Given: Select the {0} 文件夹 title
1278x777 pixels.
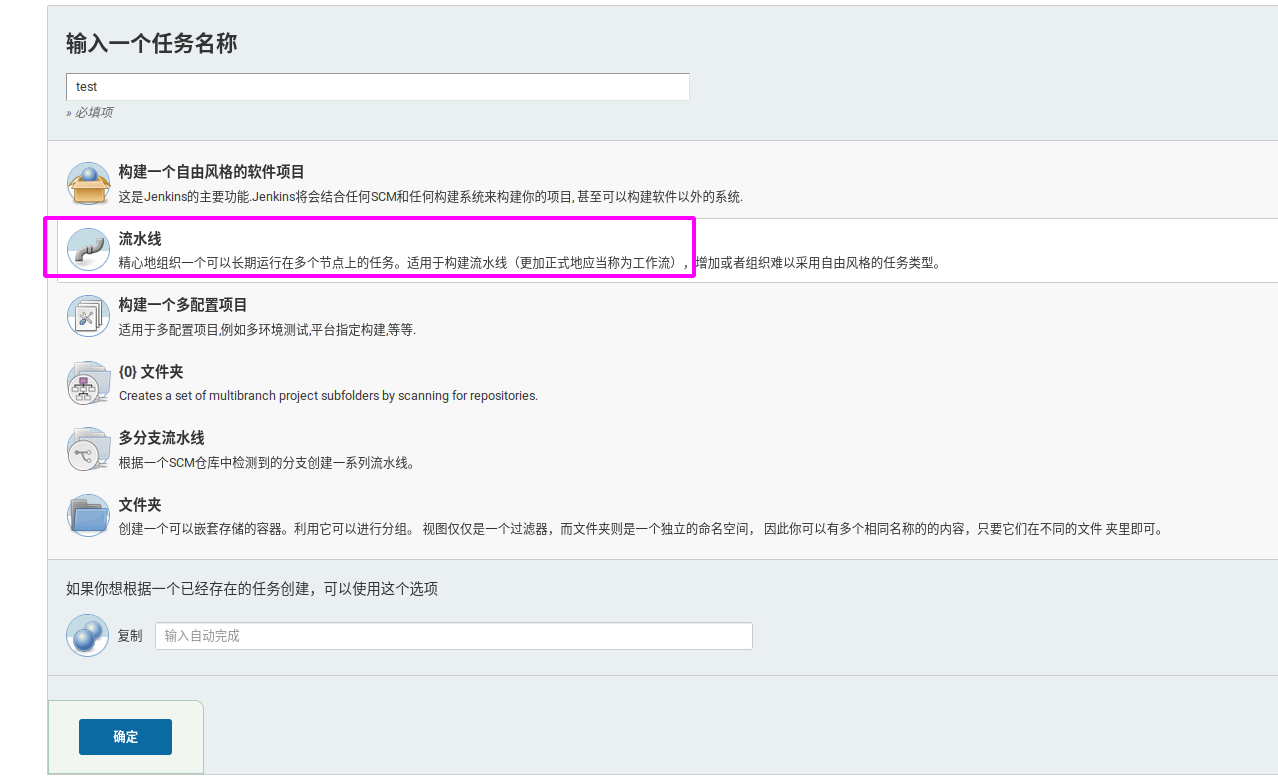Looking at the screenshot, I should click(x=151, y=372).
